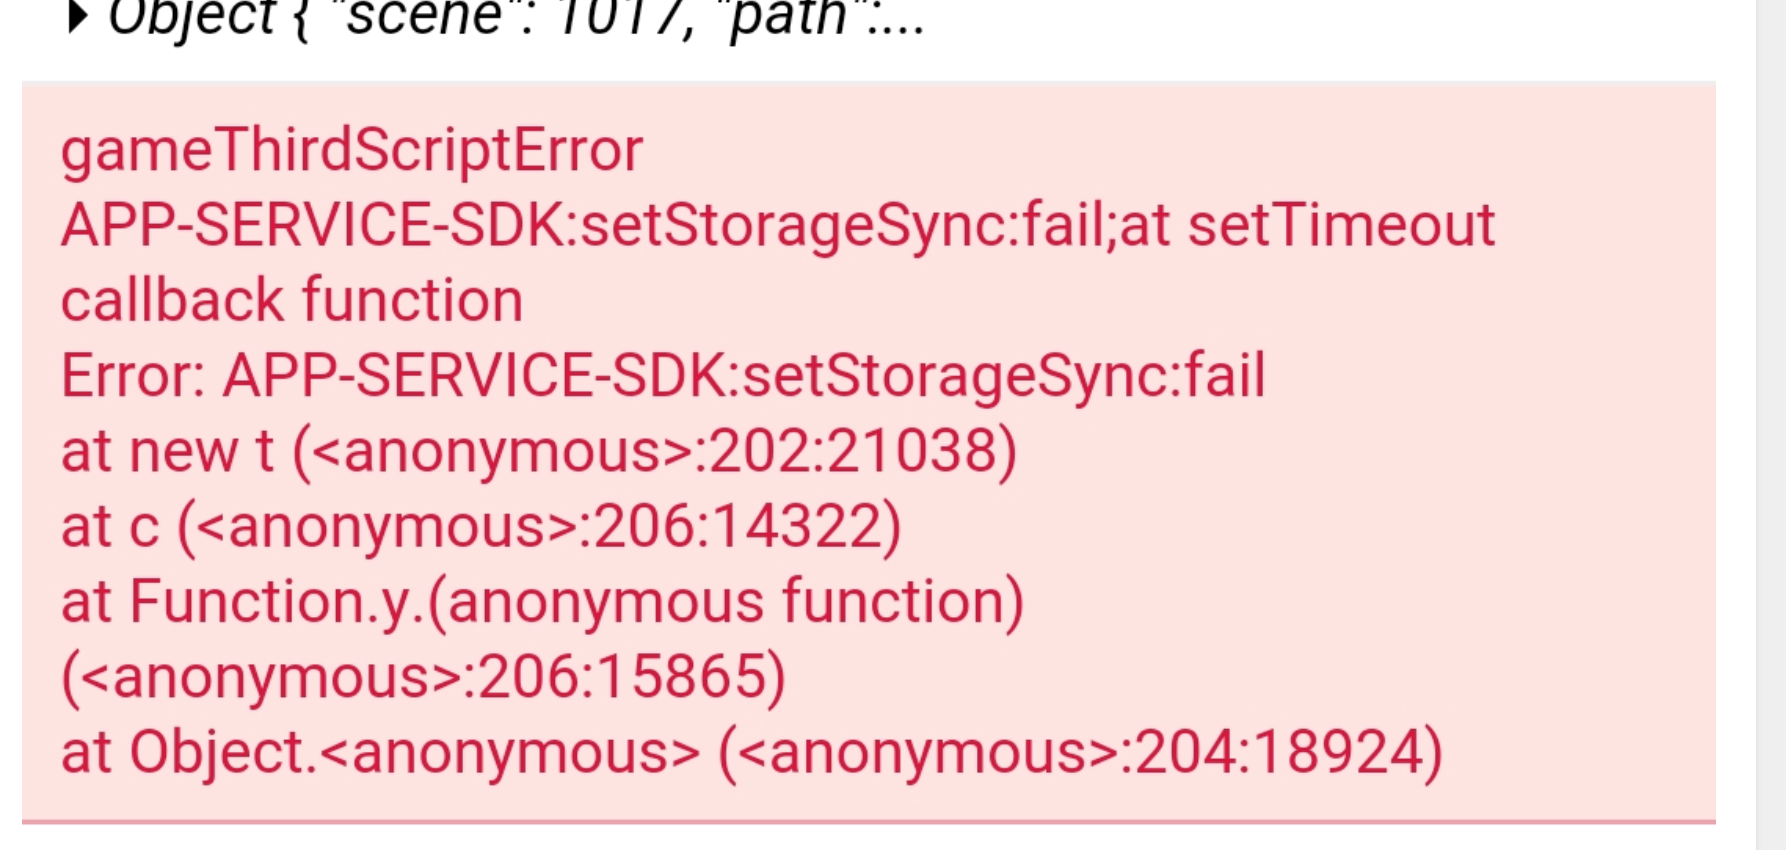Image resolution: width=1786 pixels, height=850 pixels.
Task: Click the "at Function.y.(anonymous function)" frame
Action: point(541,602)
